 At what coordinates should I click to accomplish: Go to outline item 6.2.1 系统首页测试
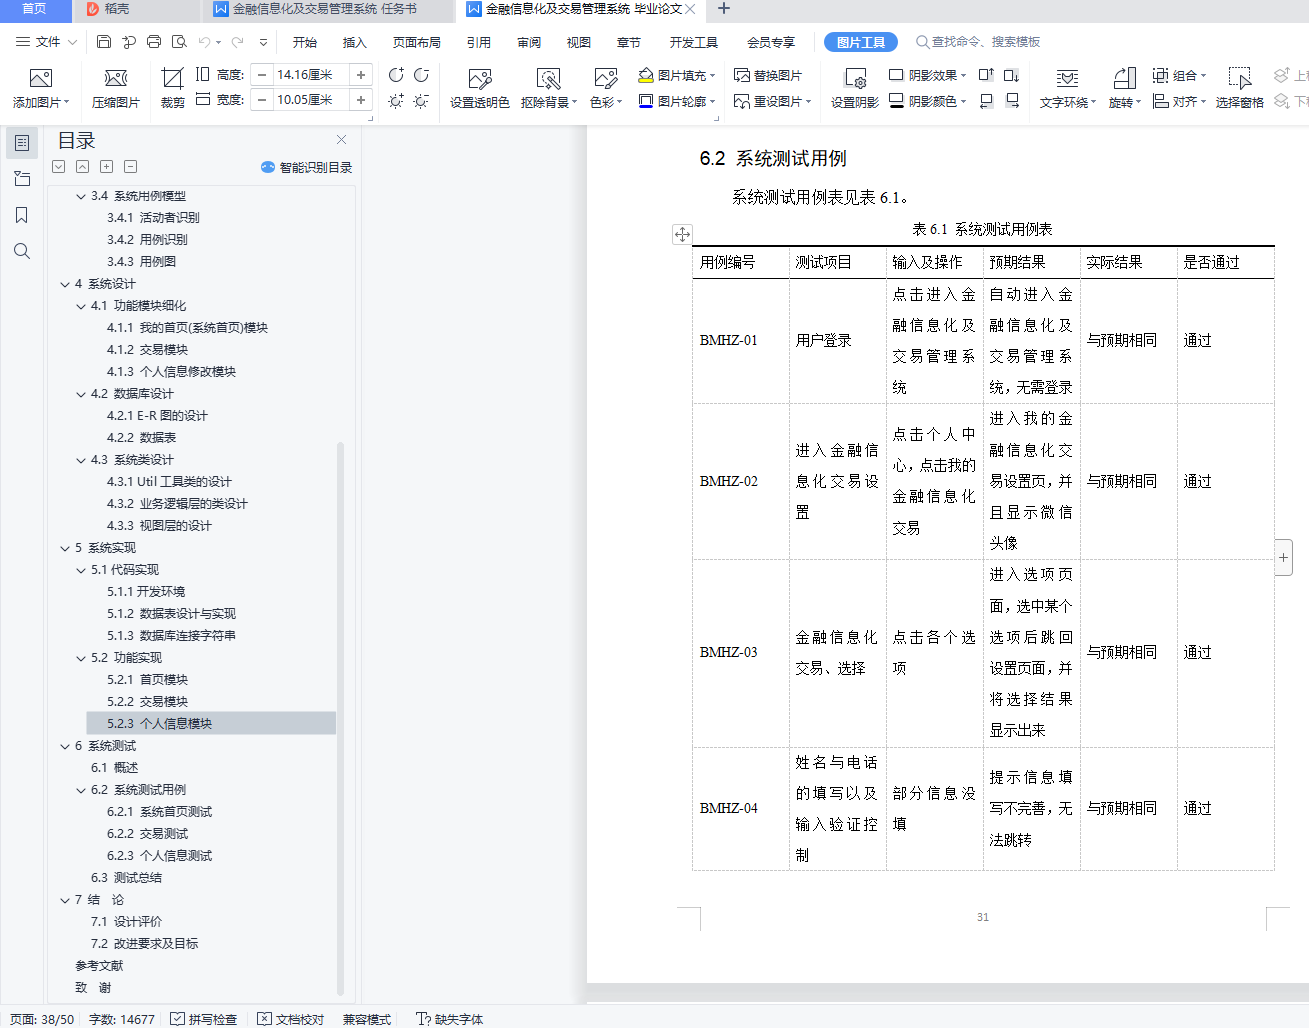pos(159,812)
